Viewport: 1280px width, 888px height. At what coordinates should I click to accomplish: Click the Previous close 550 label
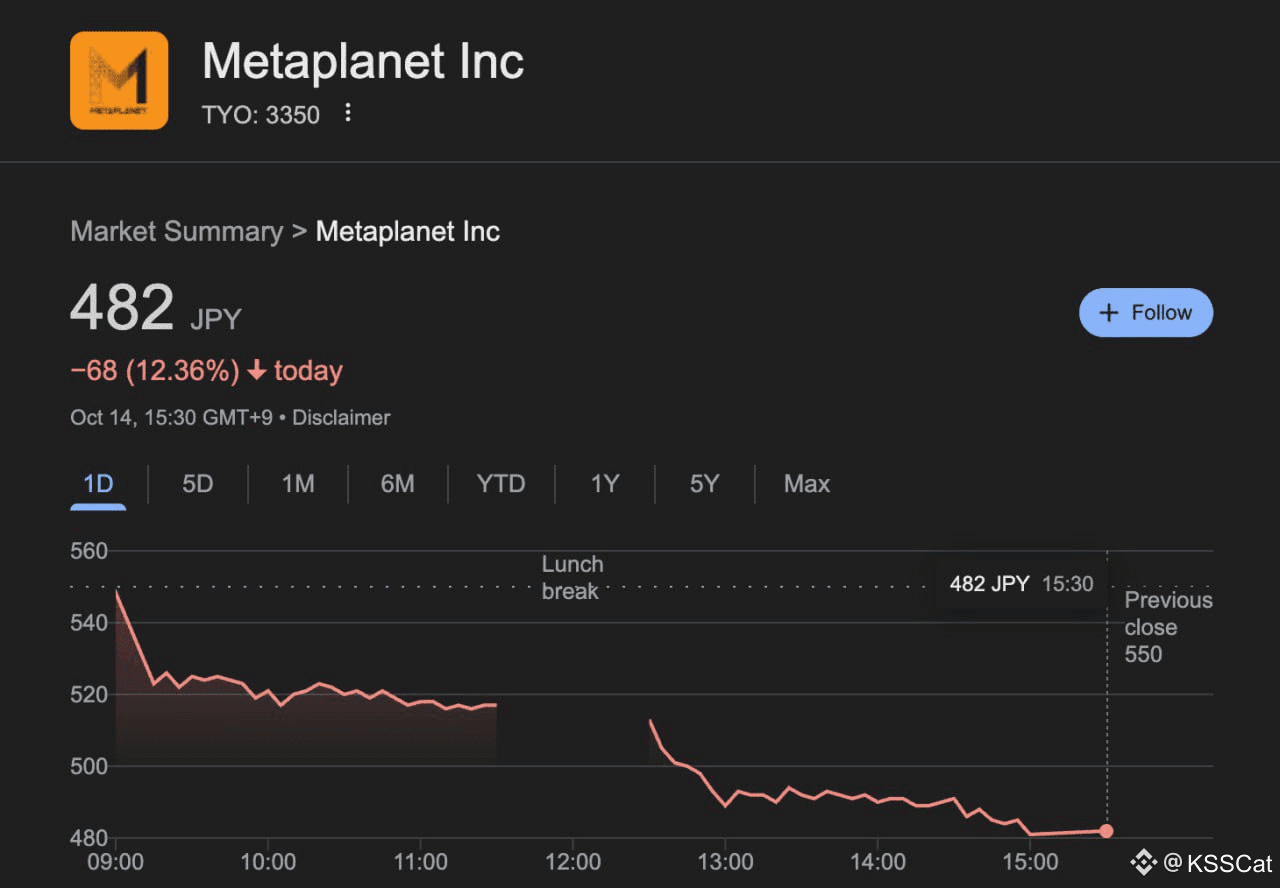[x=1167, y=627]
